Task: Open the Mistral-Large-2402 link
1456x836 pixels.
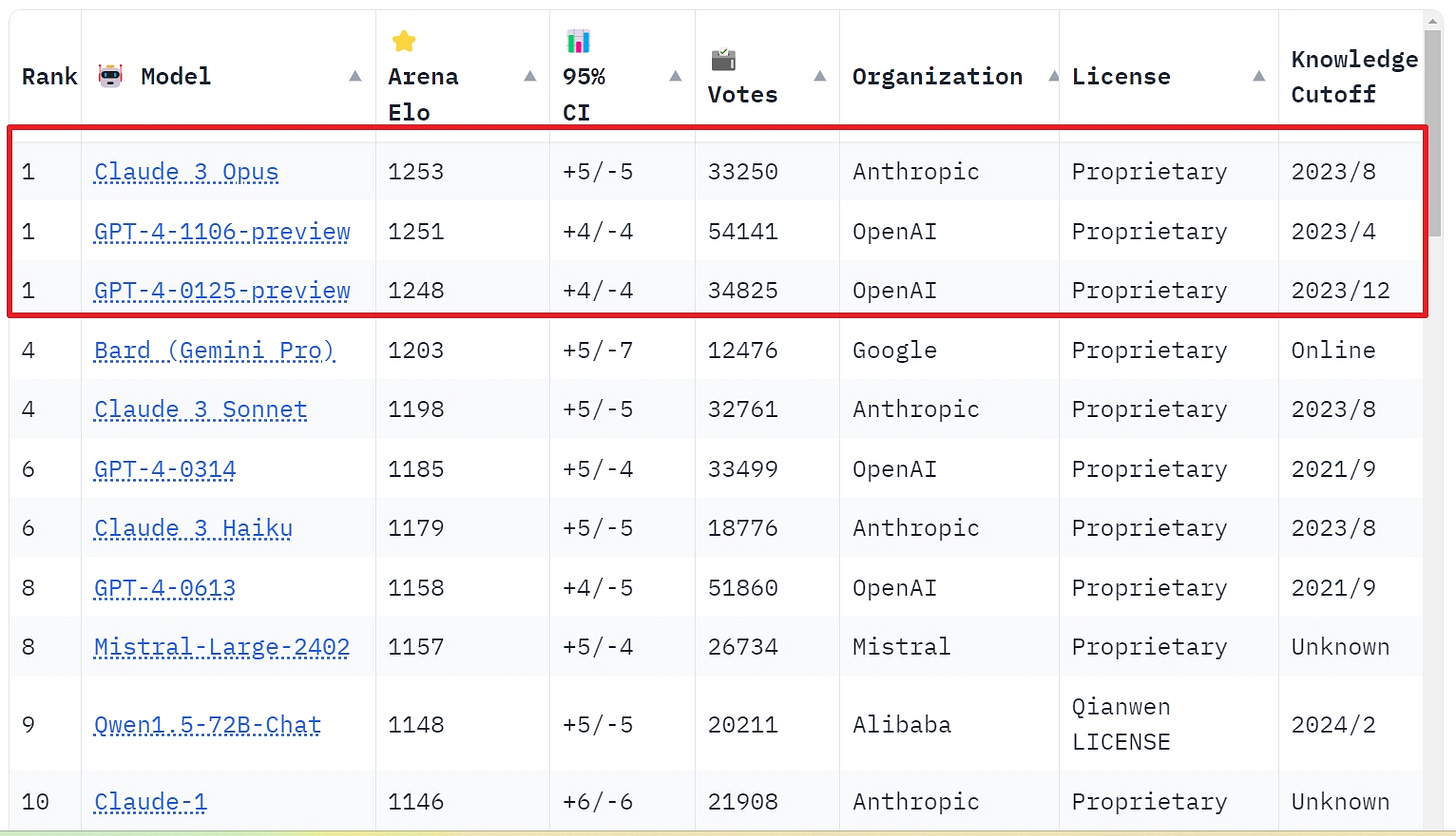Action: 222,648
